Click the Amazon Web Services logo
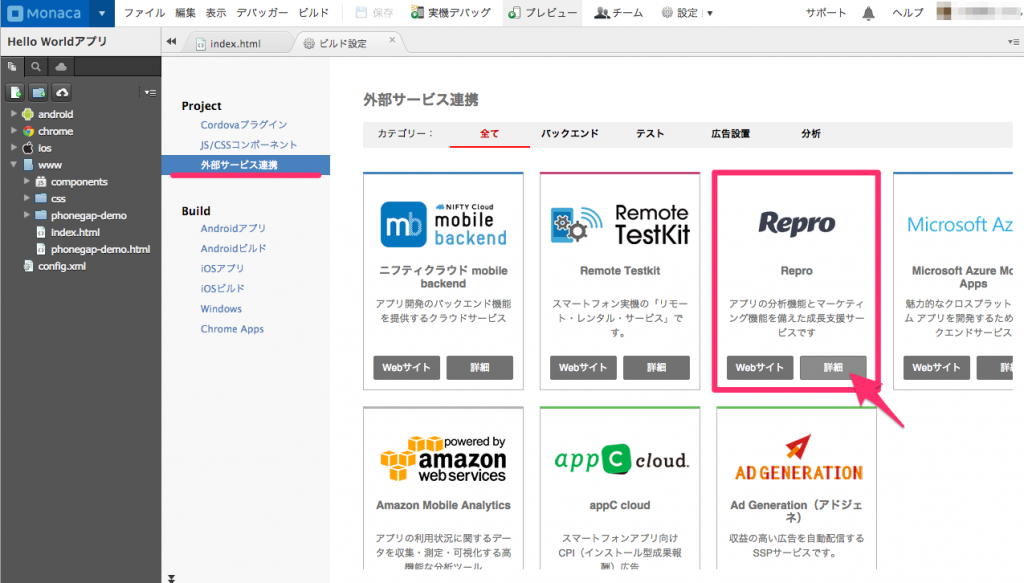1024x583 pixels. pos(443,459)
